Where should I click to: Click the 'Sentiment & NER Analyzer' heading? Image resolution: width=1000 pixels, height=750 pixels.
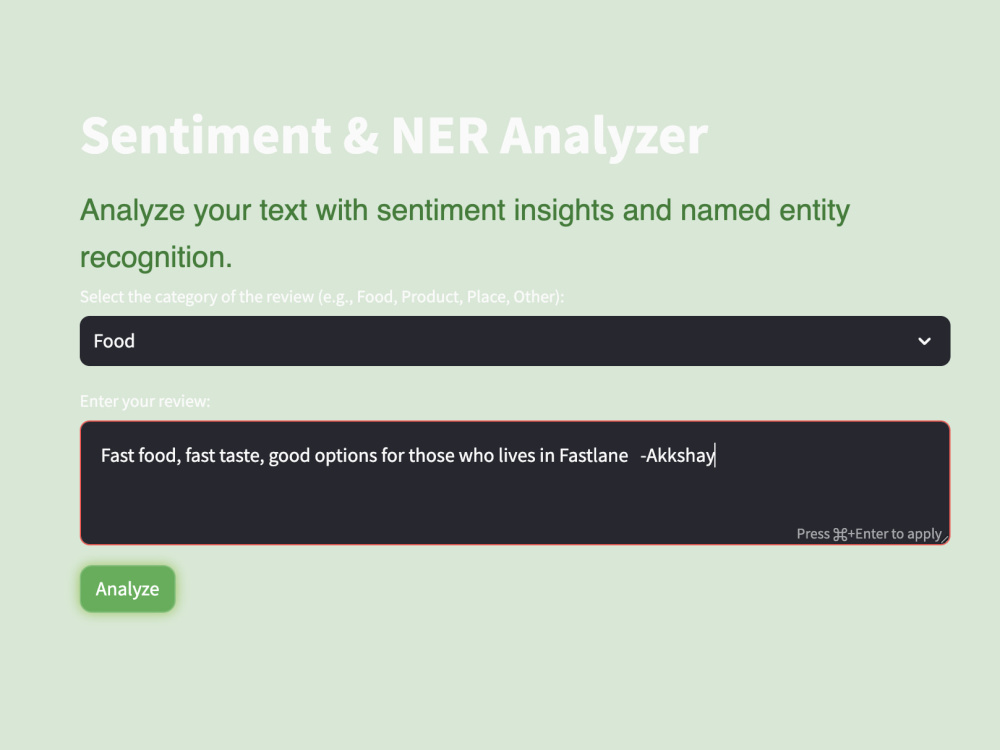[394, 135]
